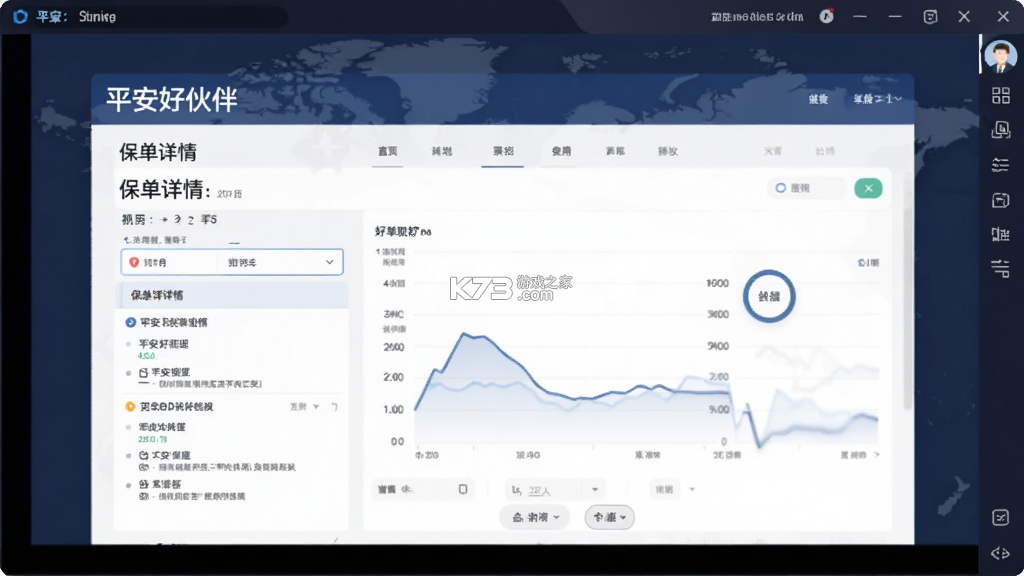Click the blue circle section icon
Image resolution: width=1024 pixels, height=576 pixels.
[130, 322]
